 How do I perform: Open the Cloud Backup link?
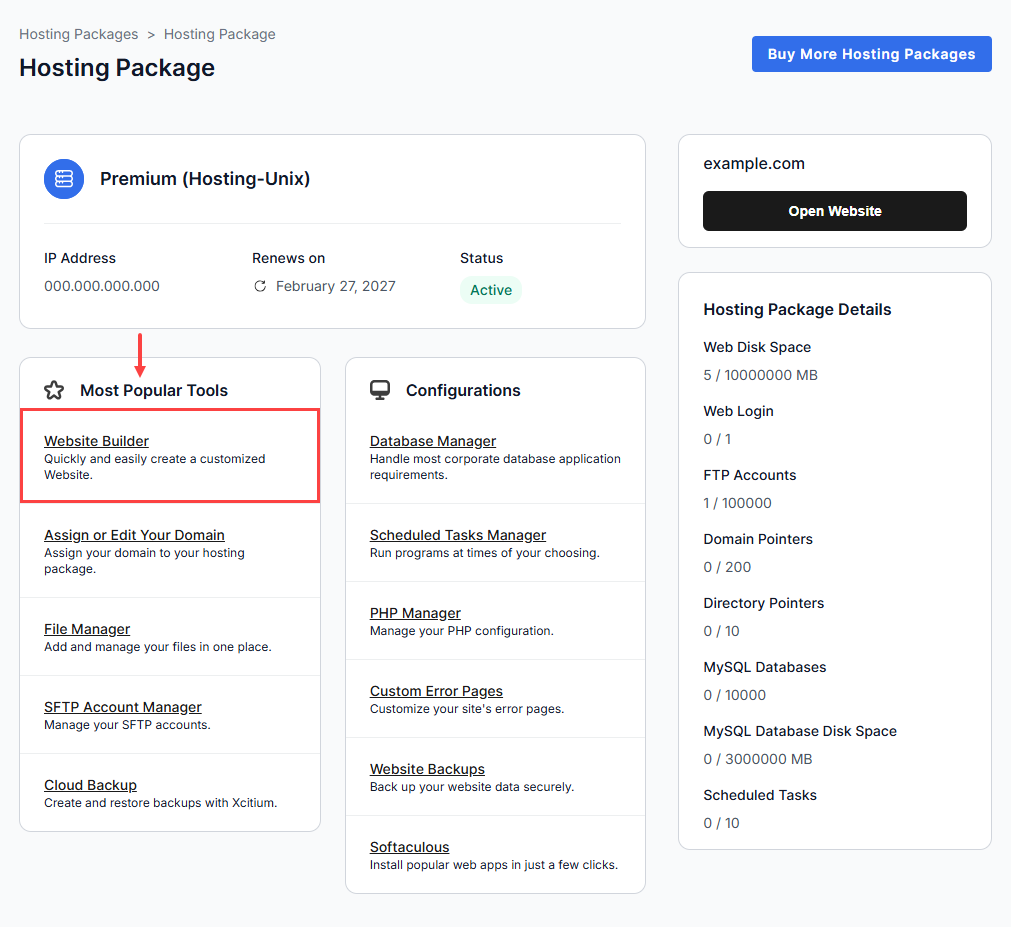90,785
